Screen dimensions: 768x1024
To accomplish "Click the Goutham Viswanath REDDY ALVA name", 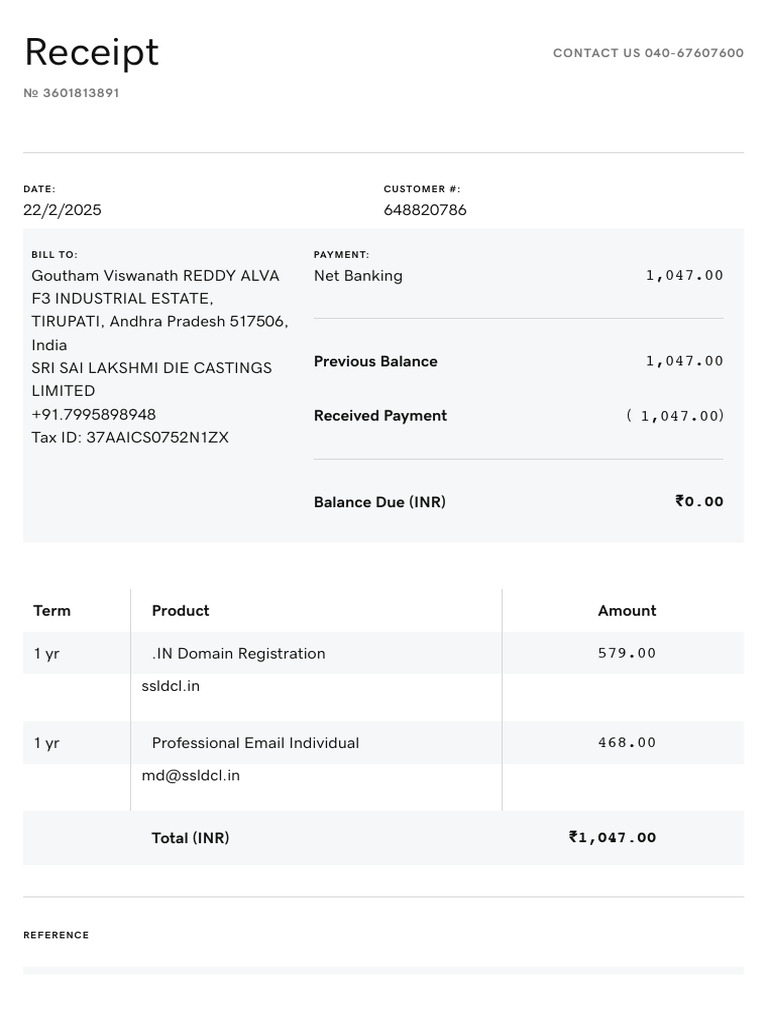I will coord(155,275).
